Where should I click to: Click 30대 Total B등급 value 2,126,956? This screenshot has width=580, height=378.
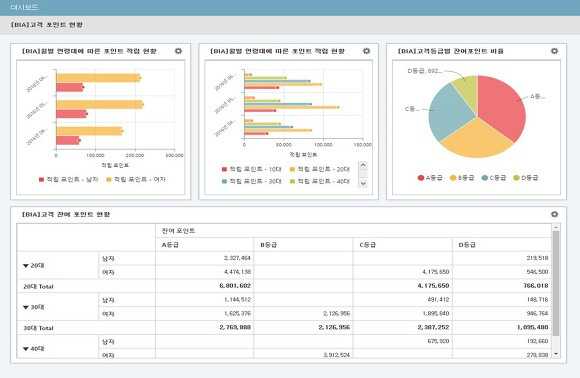[x=334, y=327]
